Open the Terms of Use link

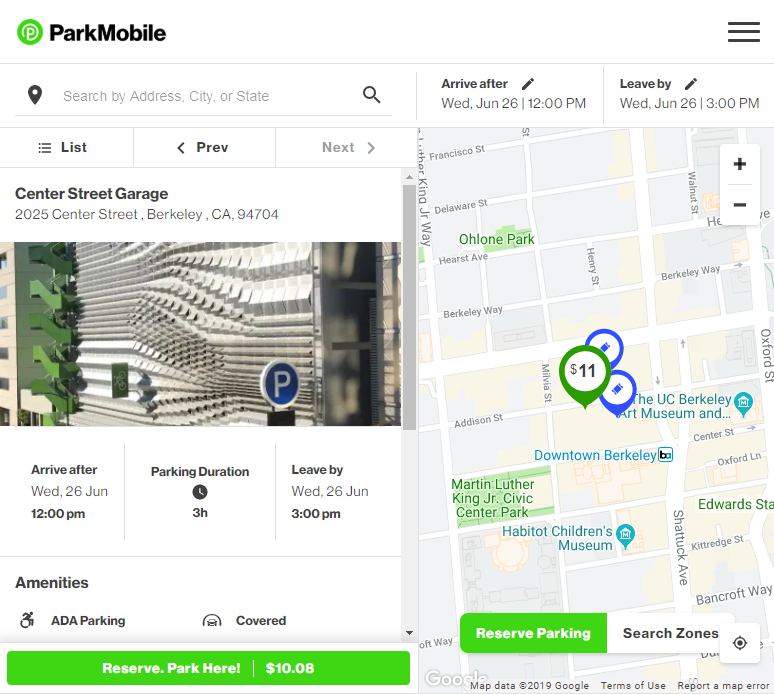tap(633, 686)
